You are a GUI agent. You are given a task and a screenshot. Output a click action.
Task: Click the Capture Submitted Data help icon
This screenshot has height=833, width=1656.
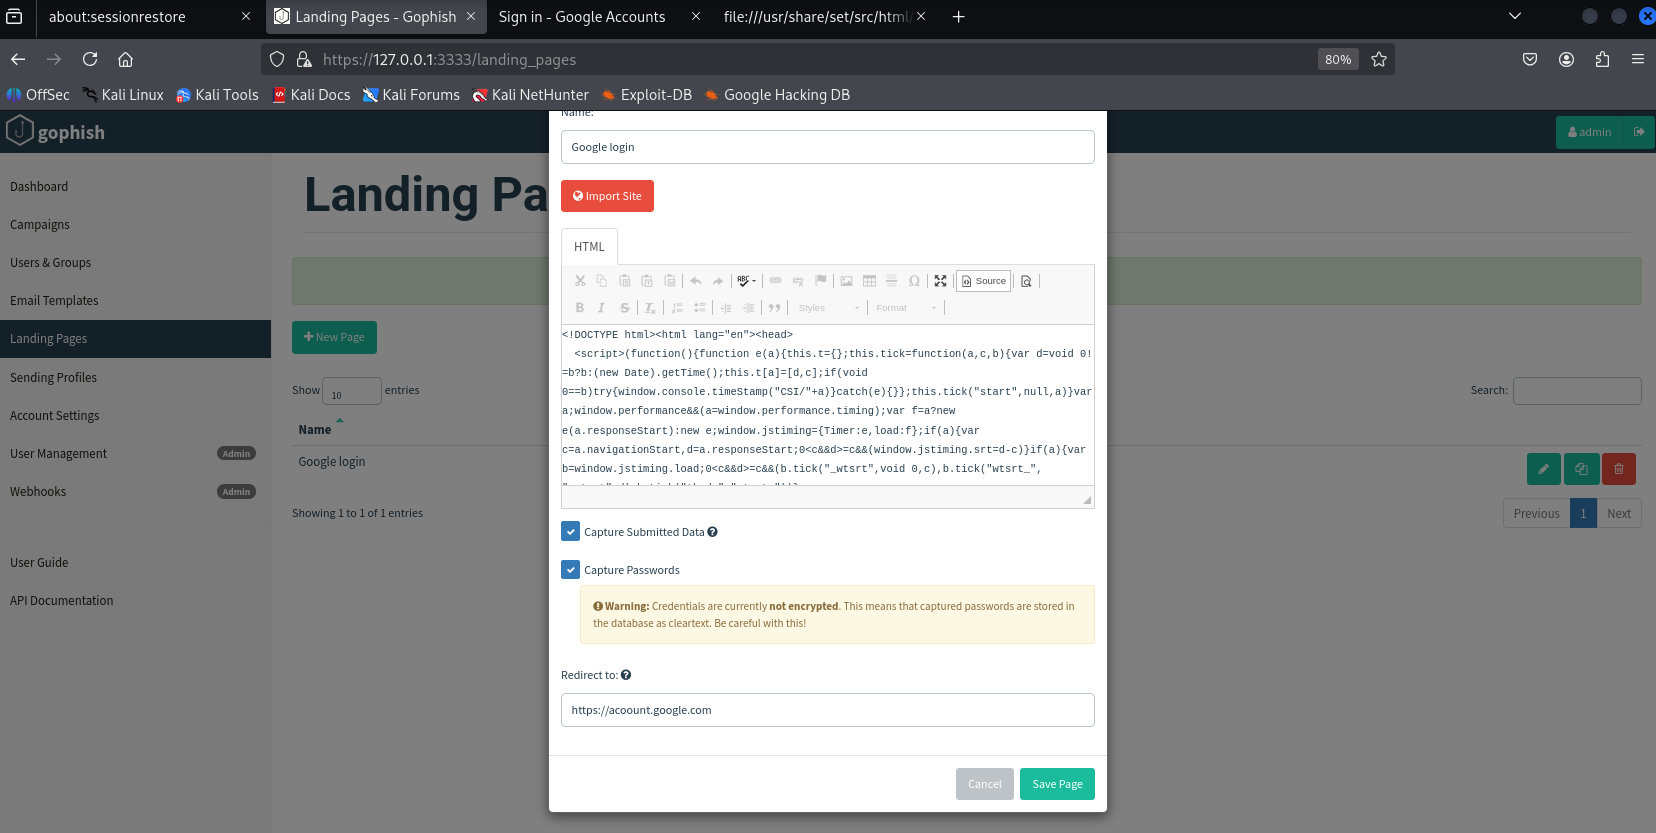pos(712,532)
